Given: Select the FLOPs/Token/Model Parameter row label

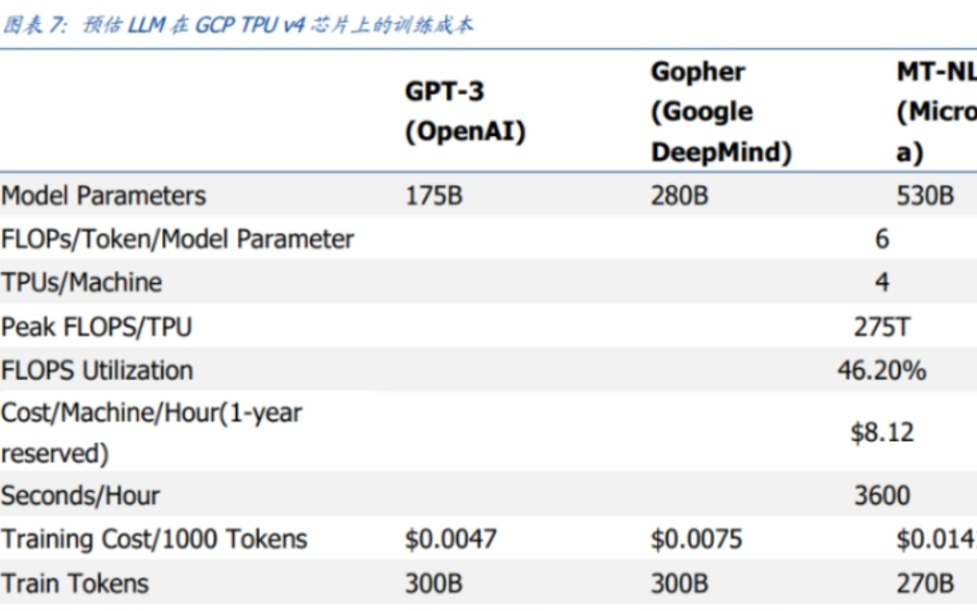Looking at the screenshot, I should click(178, 239).
